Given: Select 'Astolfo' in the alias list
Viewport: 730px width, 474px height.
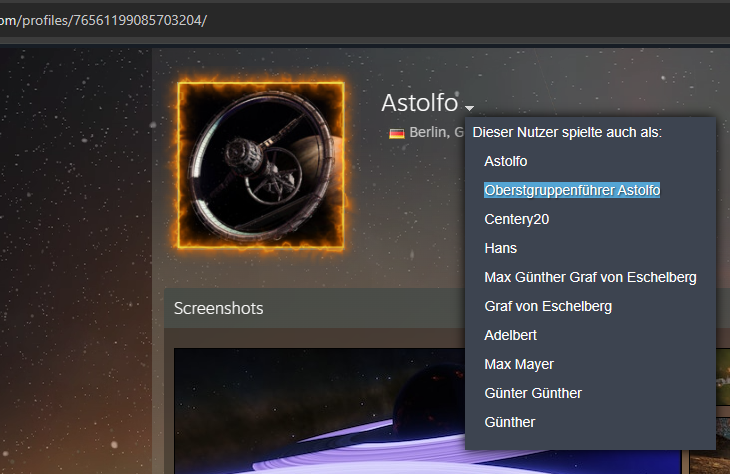Looking at the screenshot, I should 505,161.
